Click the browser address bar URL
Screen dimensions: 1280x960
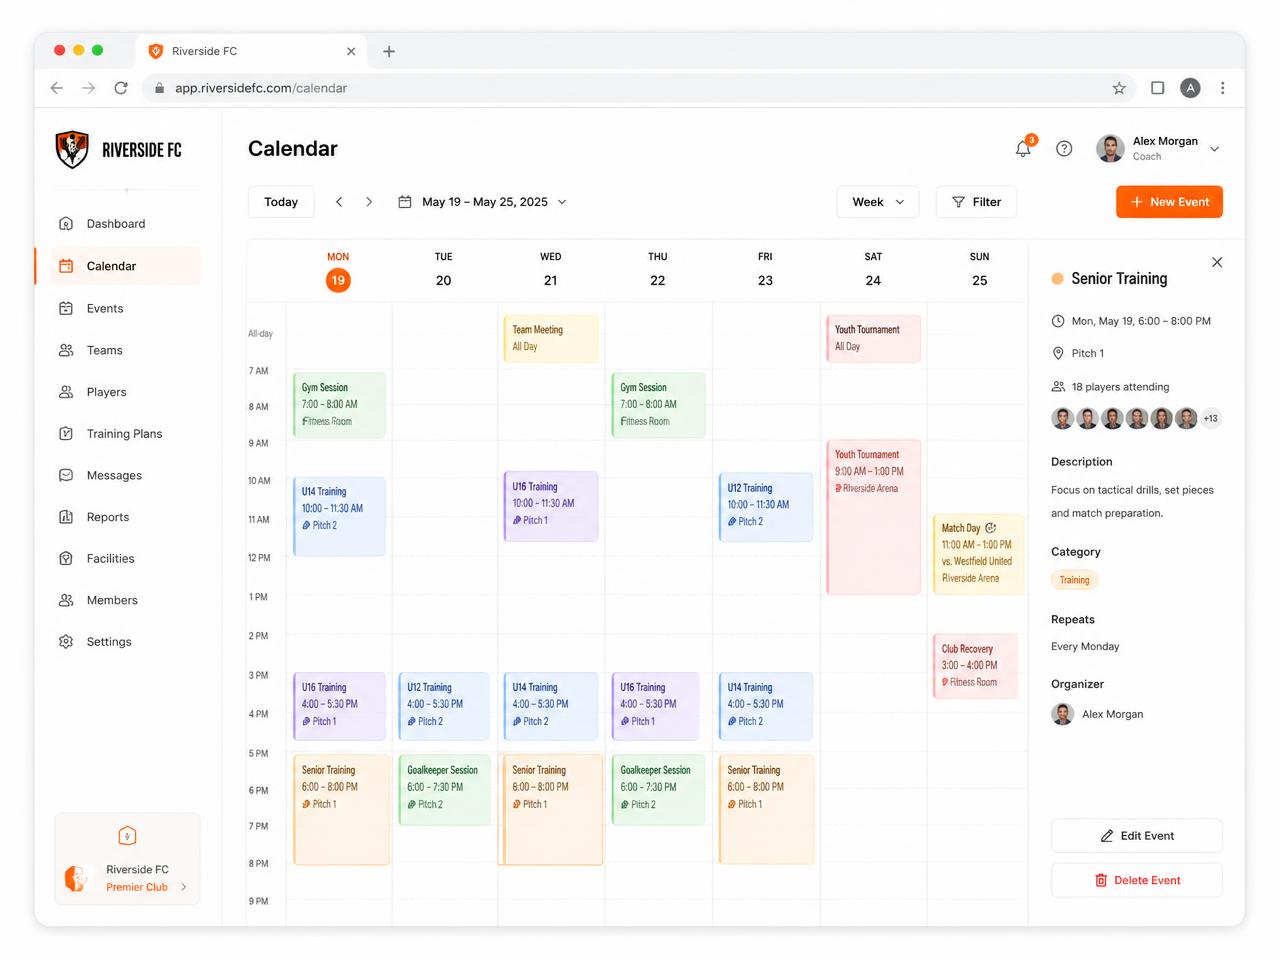(261, 88)
